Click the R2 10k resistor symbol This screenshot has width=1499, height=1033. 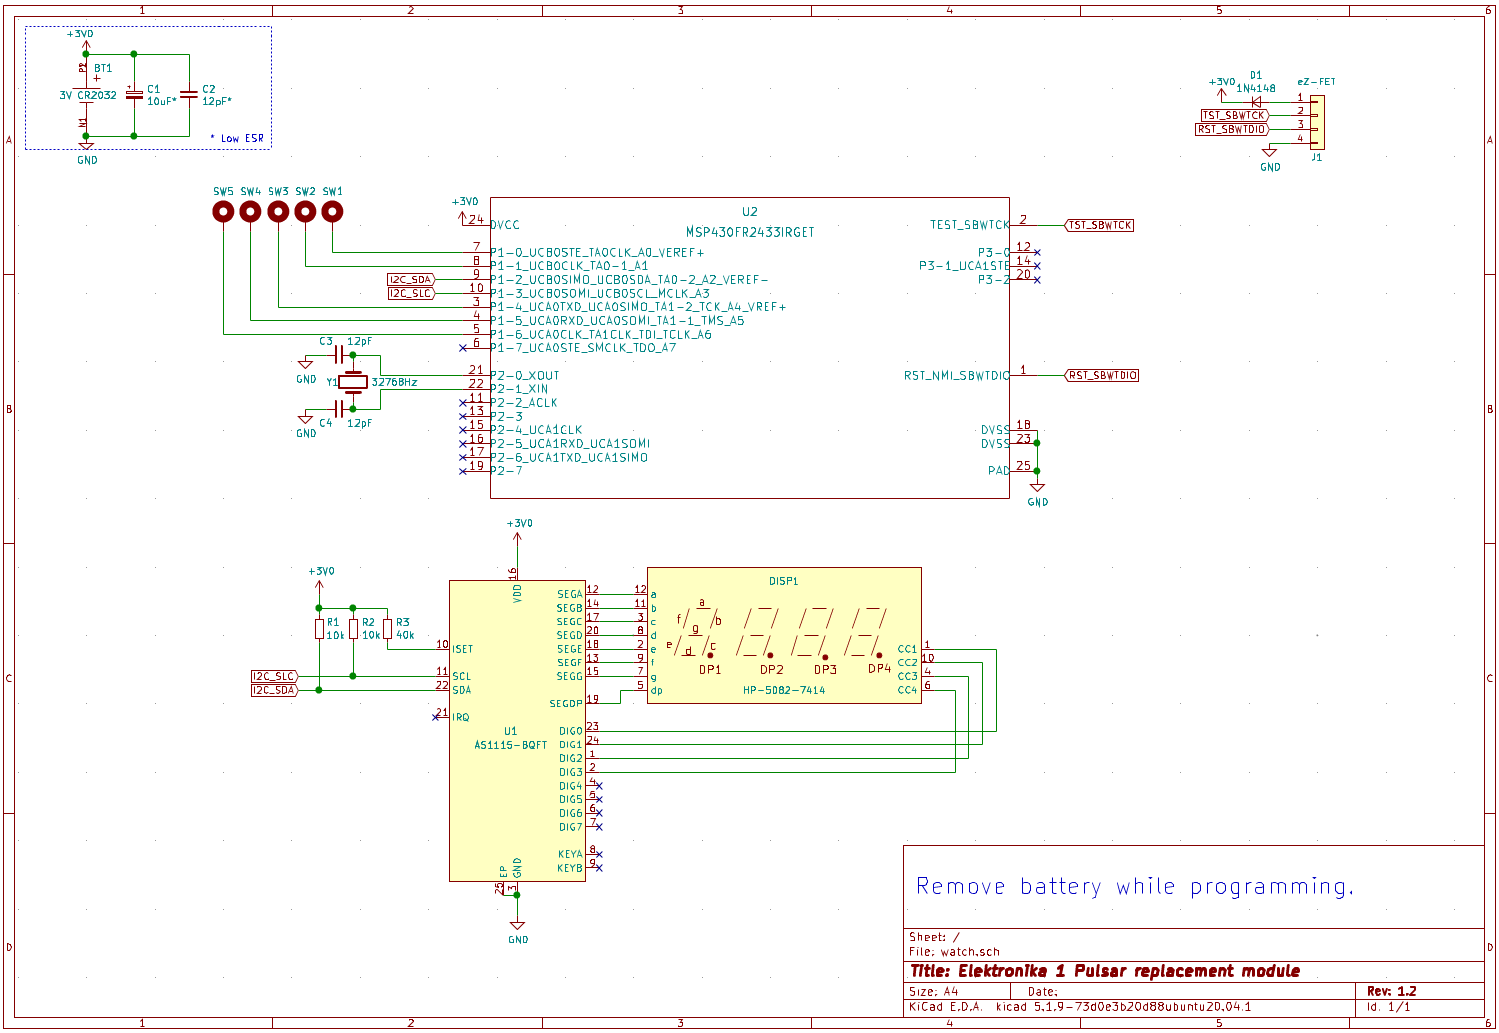tap(353, 629)
